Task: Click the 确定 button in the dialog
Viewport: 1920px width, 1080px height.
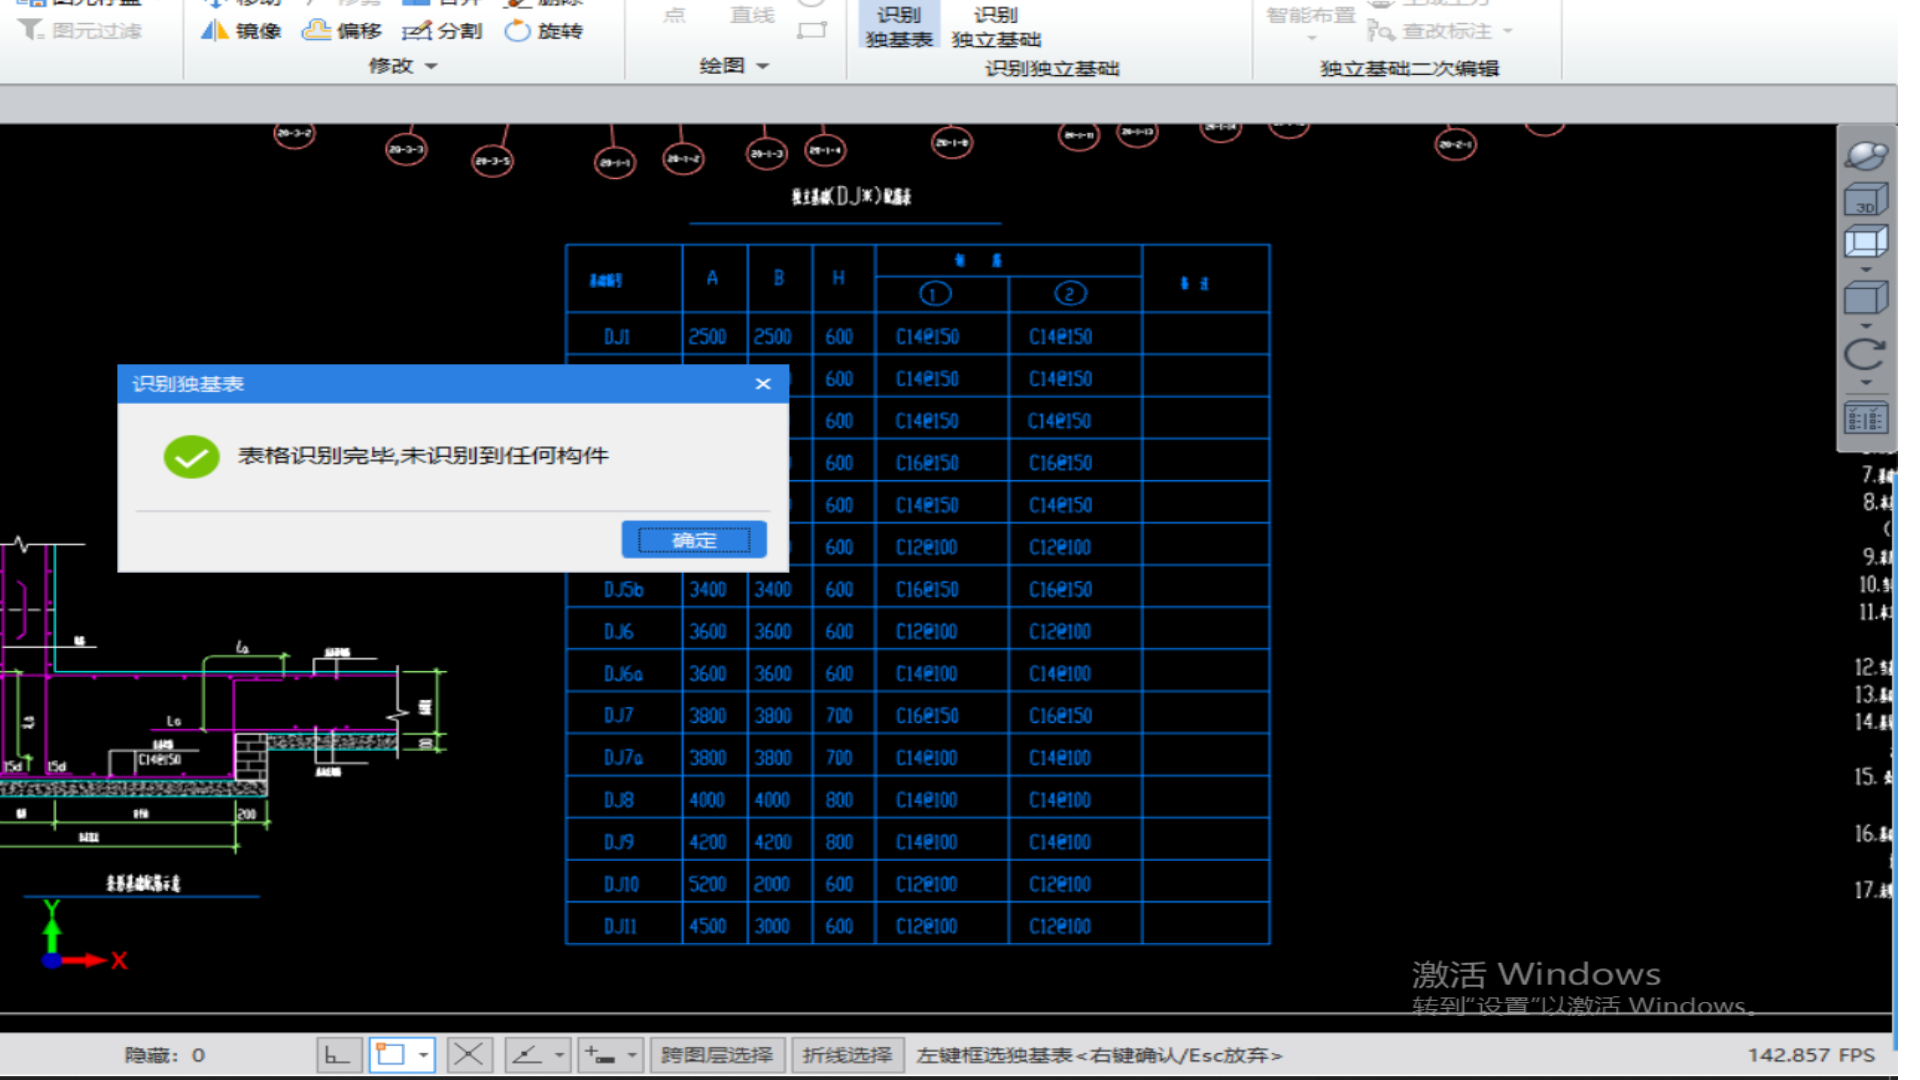Action: [x=694, y=540]
